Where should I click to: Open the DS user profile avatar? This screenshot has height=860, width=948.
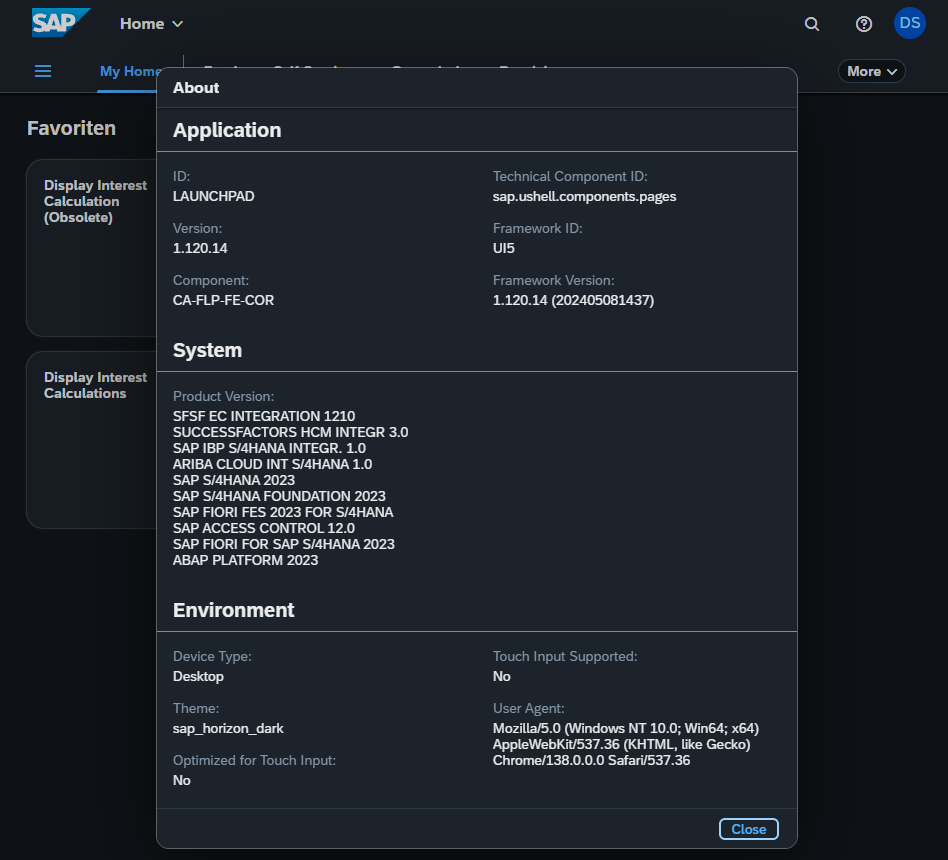pos(909,24)
